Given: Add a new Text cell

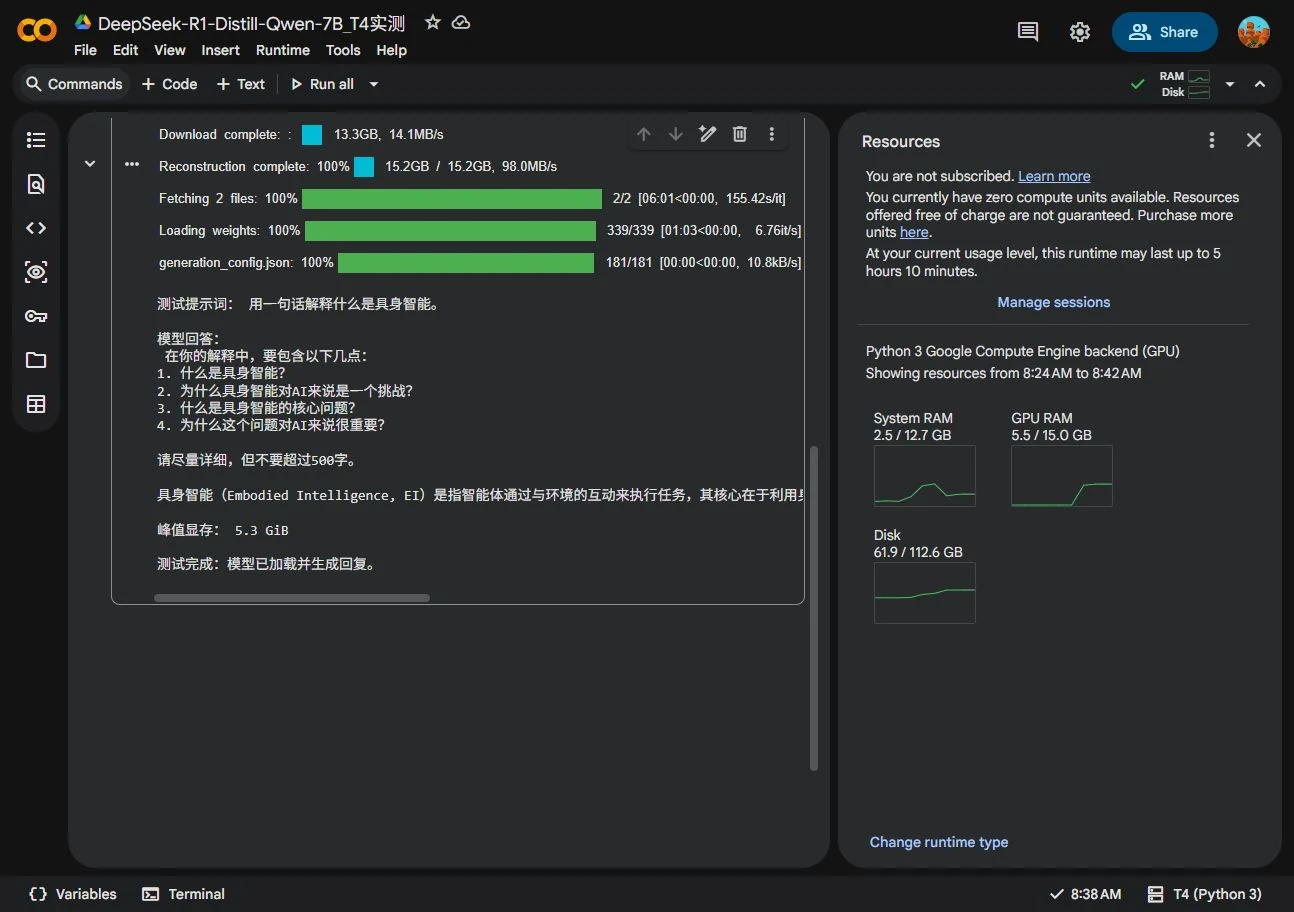Looking at the screenshot, I should tap(241, 84).
